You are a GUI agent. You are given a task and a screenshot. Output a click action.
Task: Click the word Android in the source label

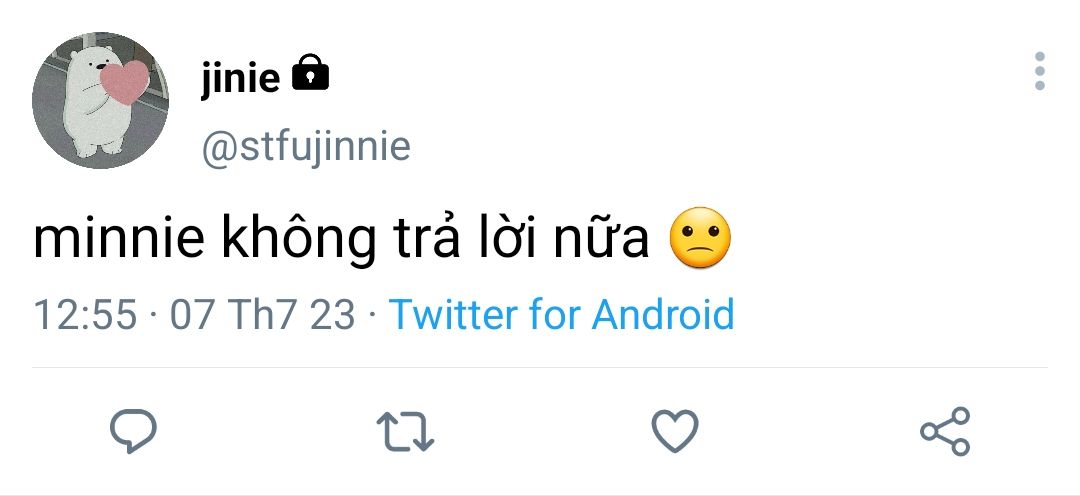coord(663,314)
